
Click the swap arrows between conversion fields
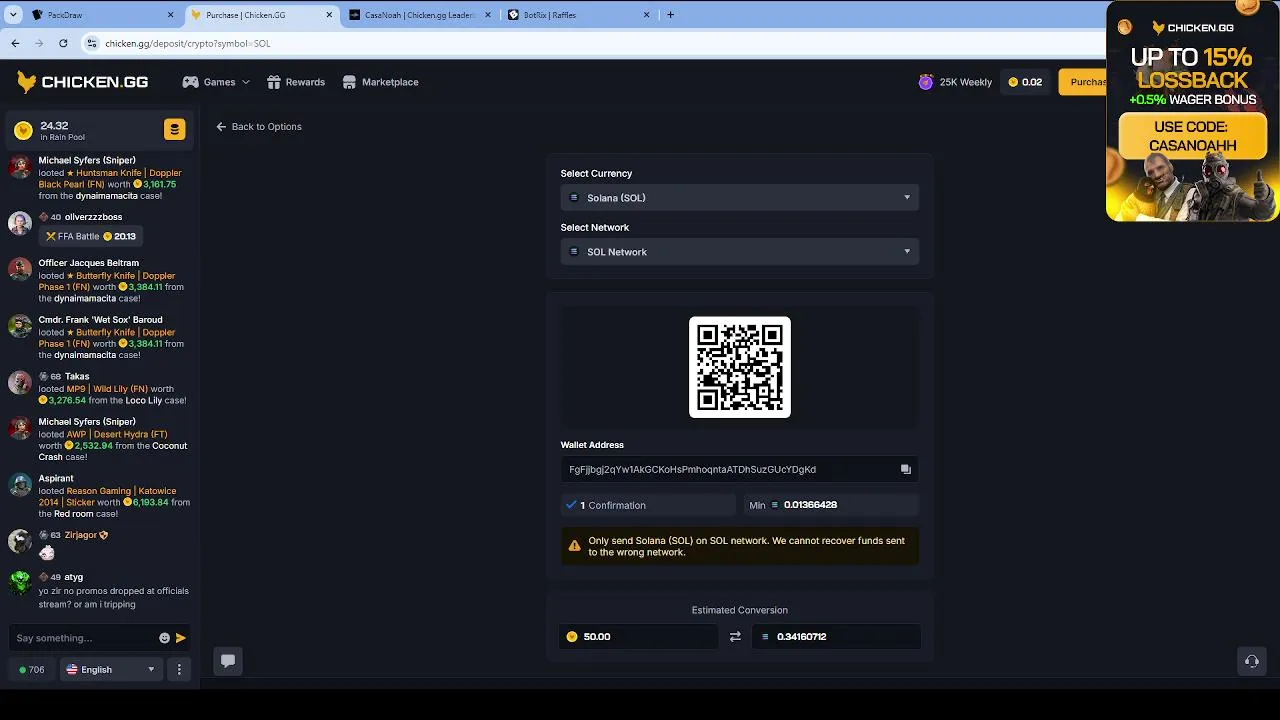735,636
